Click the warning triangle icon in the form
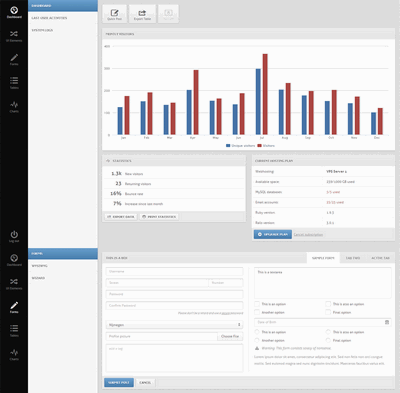This screenshot has width=400, height=393. [257, 348]
